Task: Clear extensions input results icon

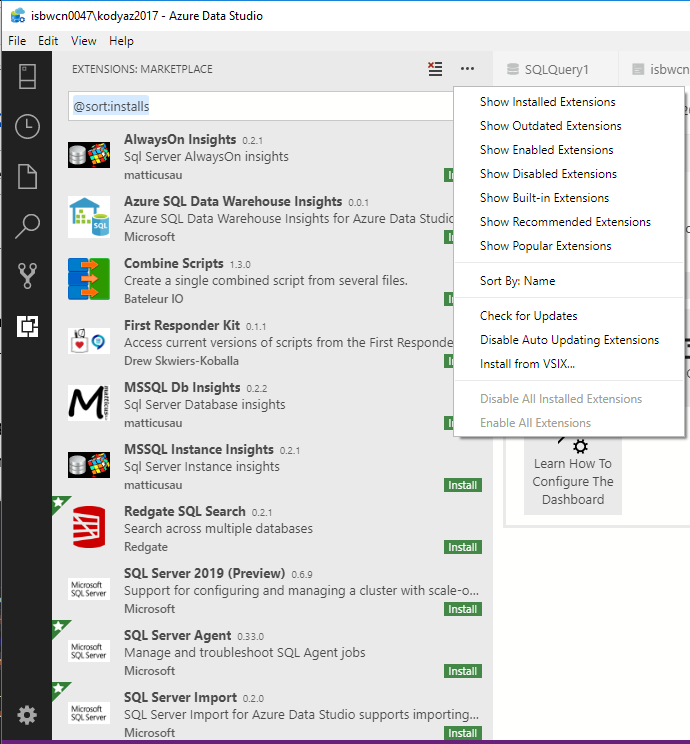Action: (435, 69)
